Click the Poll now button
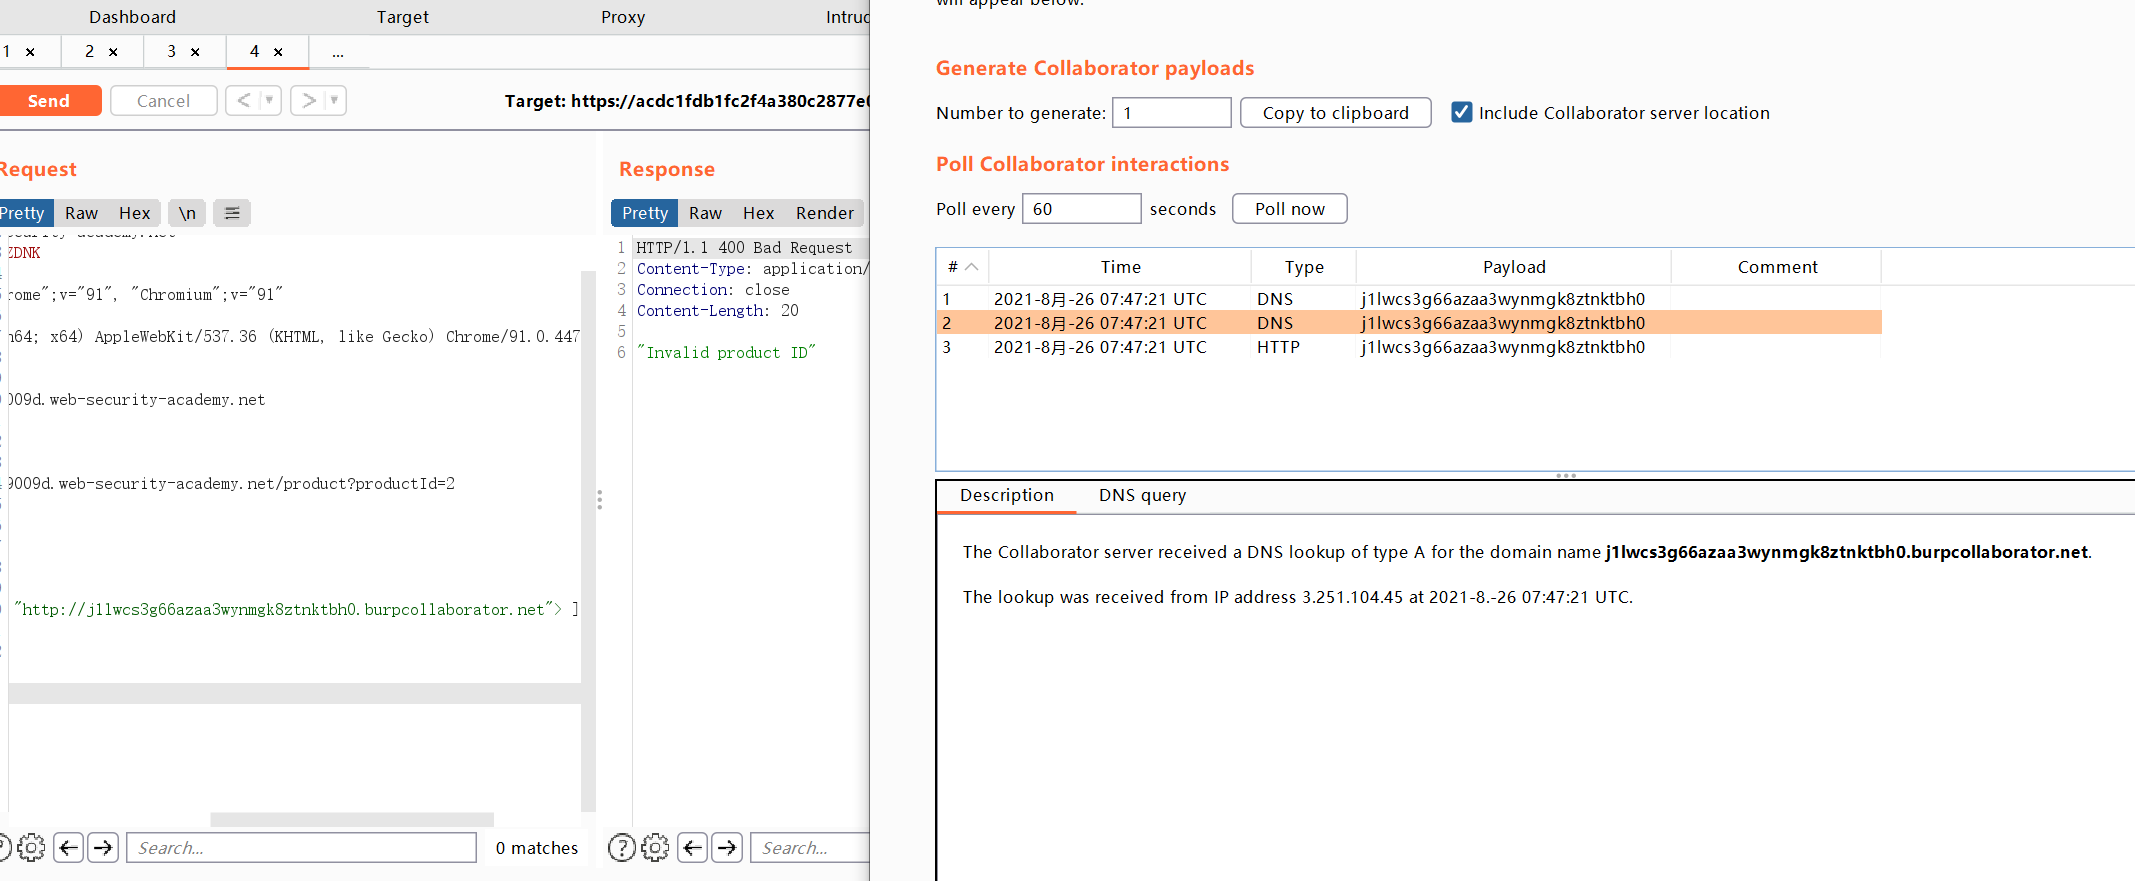 pos(1289,209)
